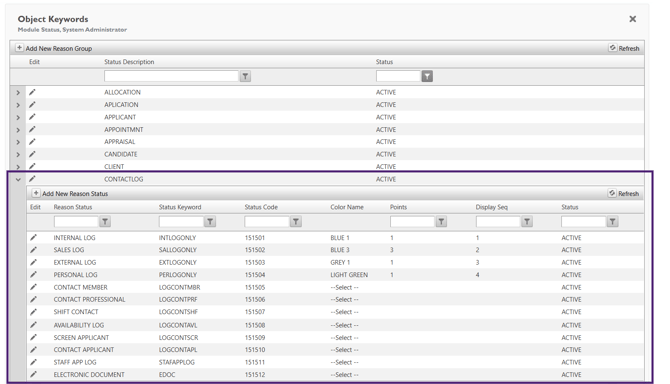Expand the APPLICANT row

[18, 117]
